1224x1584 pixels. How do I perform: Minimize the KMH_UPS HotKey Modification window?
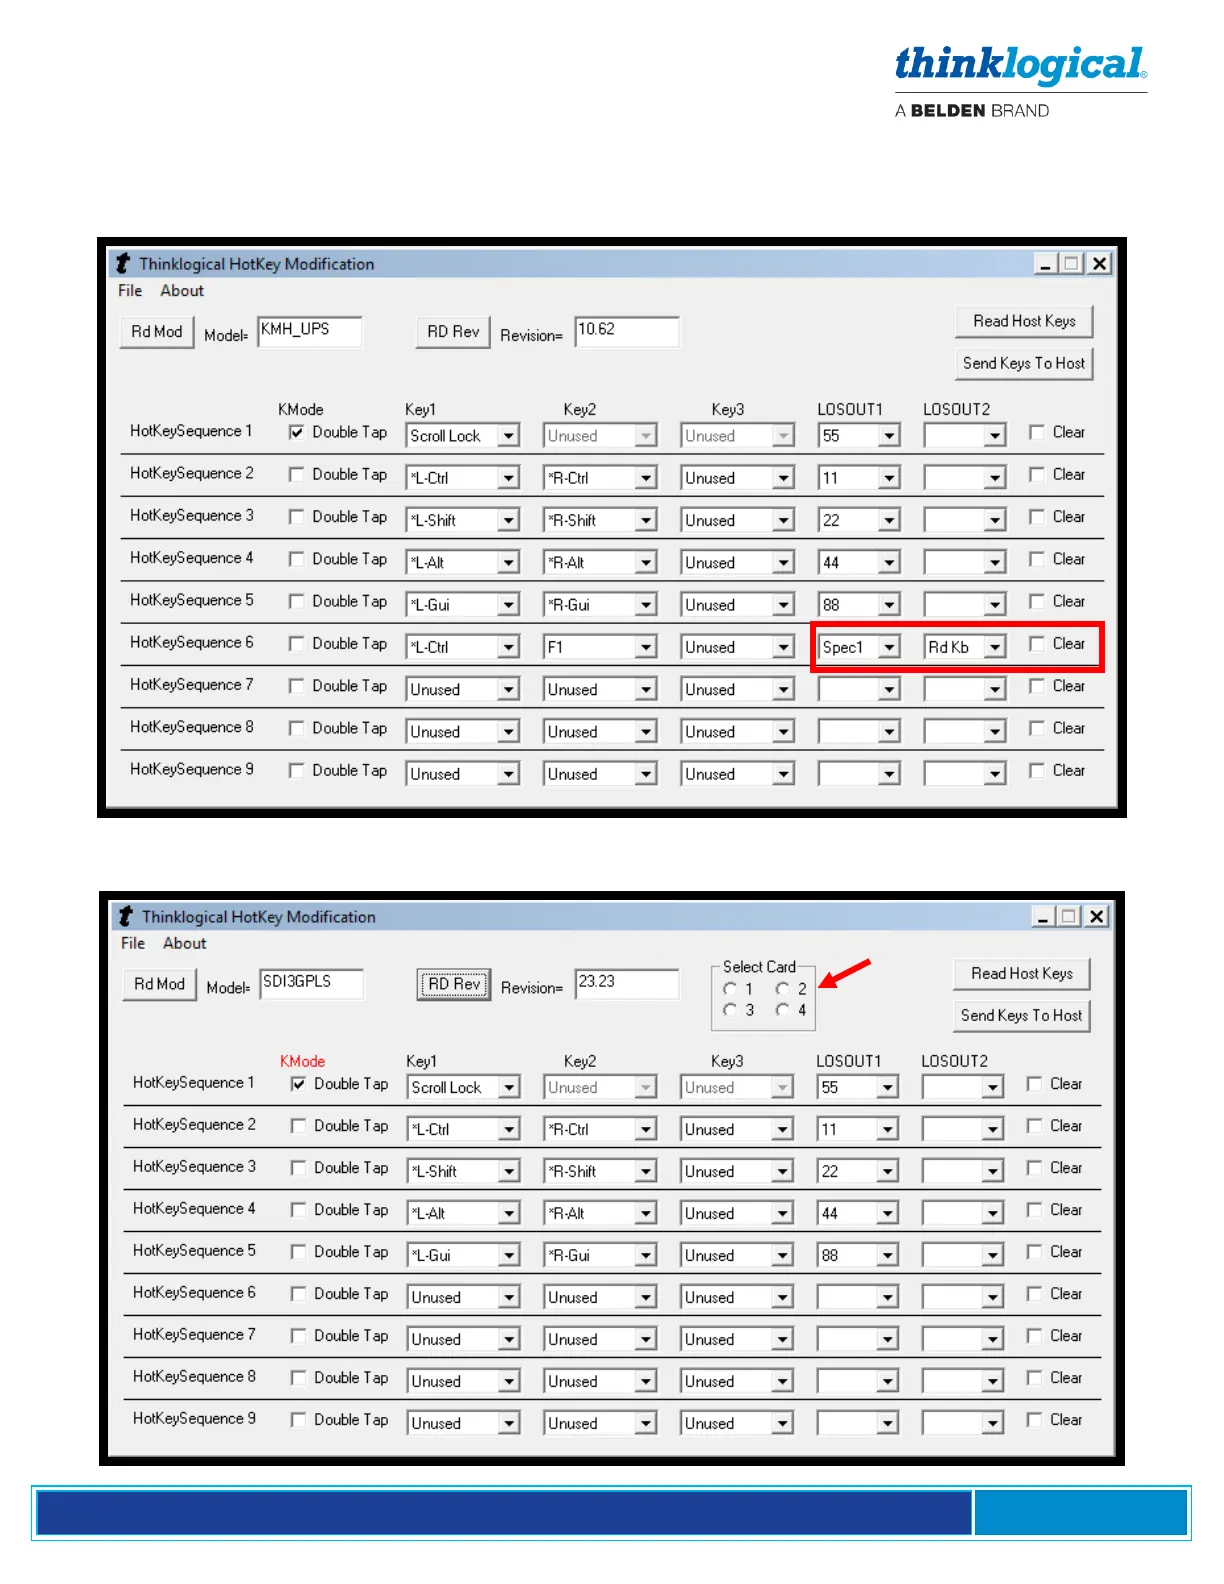click(x=1046, y=263)
